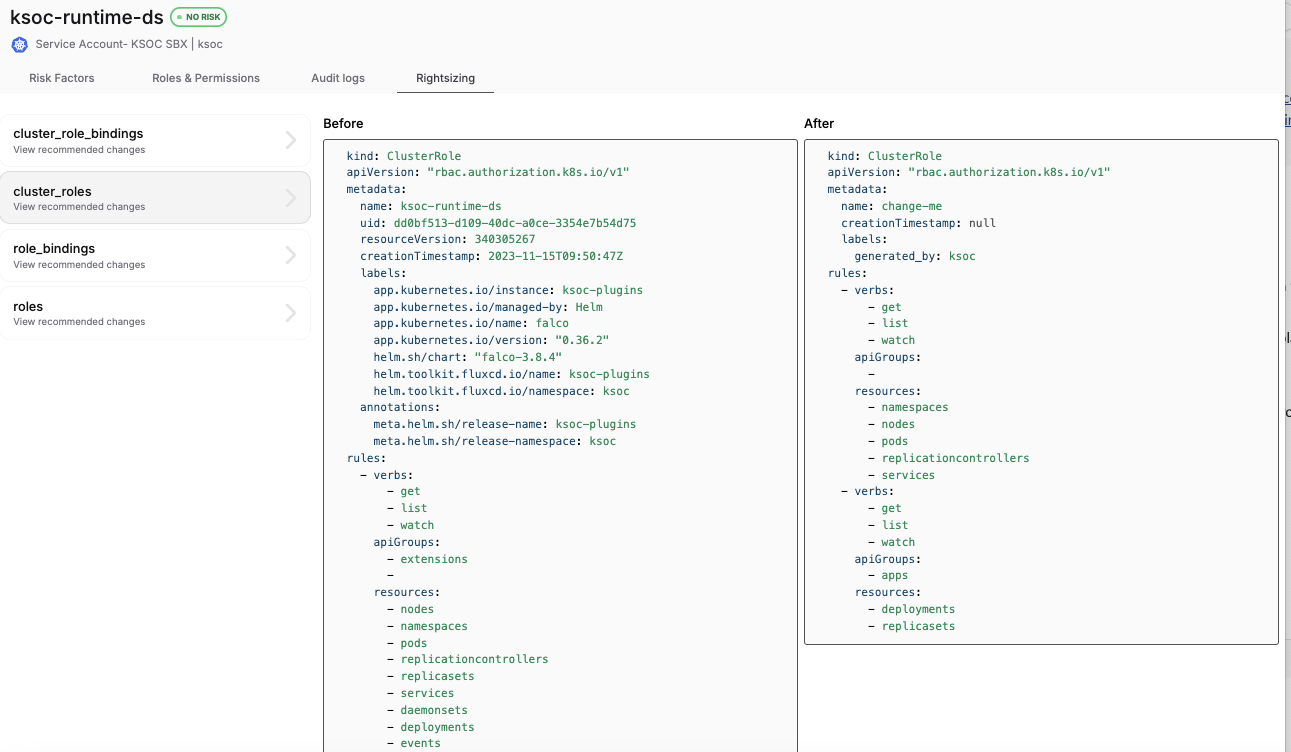Open the Audit logs tab
1291x752 pixels.
338,78
